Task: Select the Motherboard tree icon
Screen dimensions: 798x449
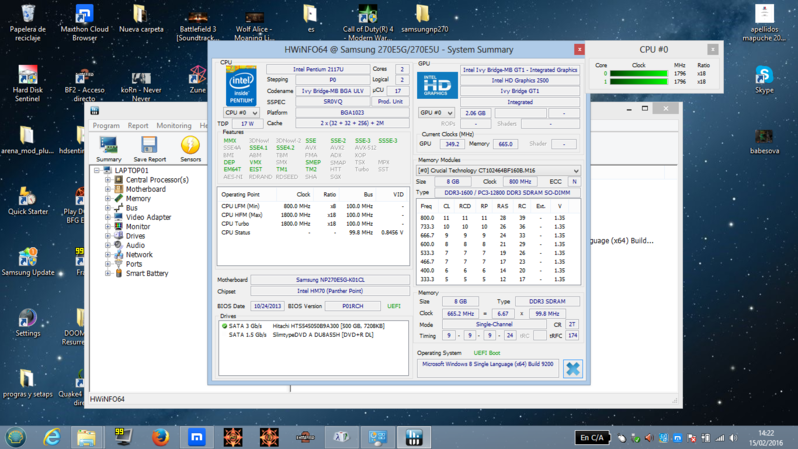Action: pyautogui.click(x=119, y=189)
